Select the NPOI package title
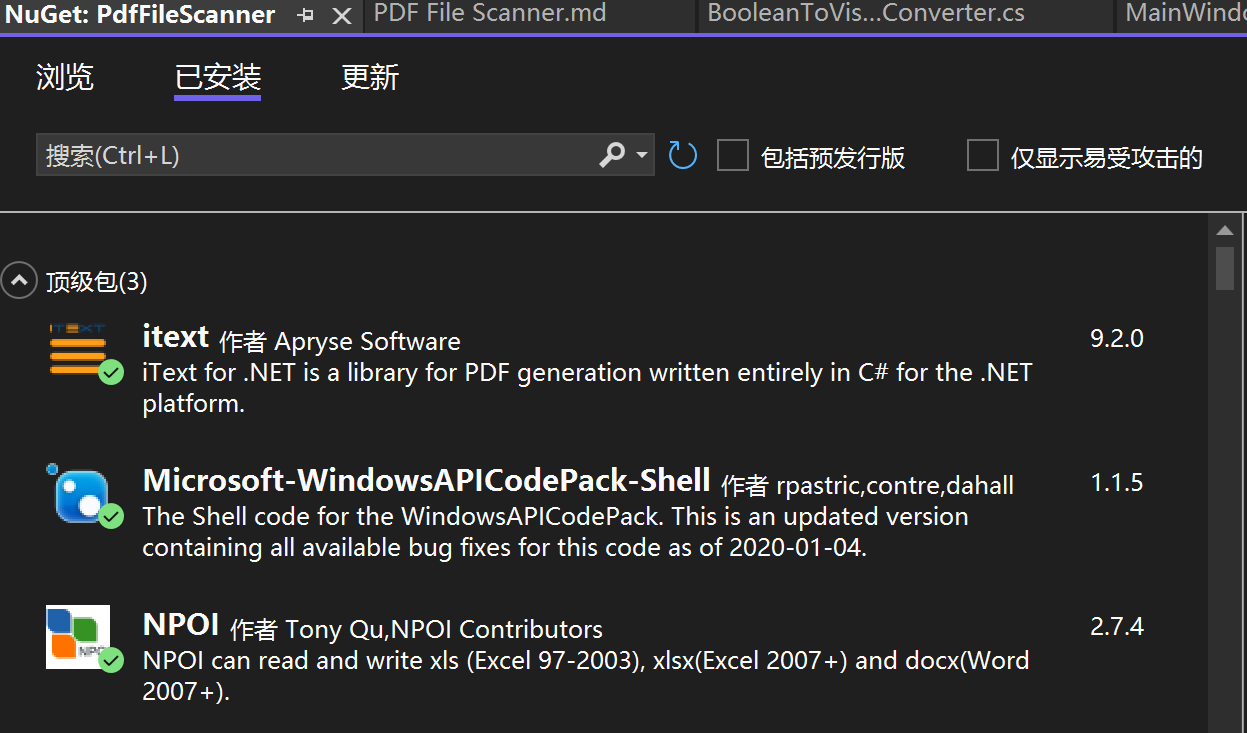The height and width of the screenshot is (733, 1247). [181, 625]
